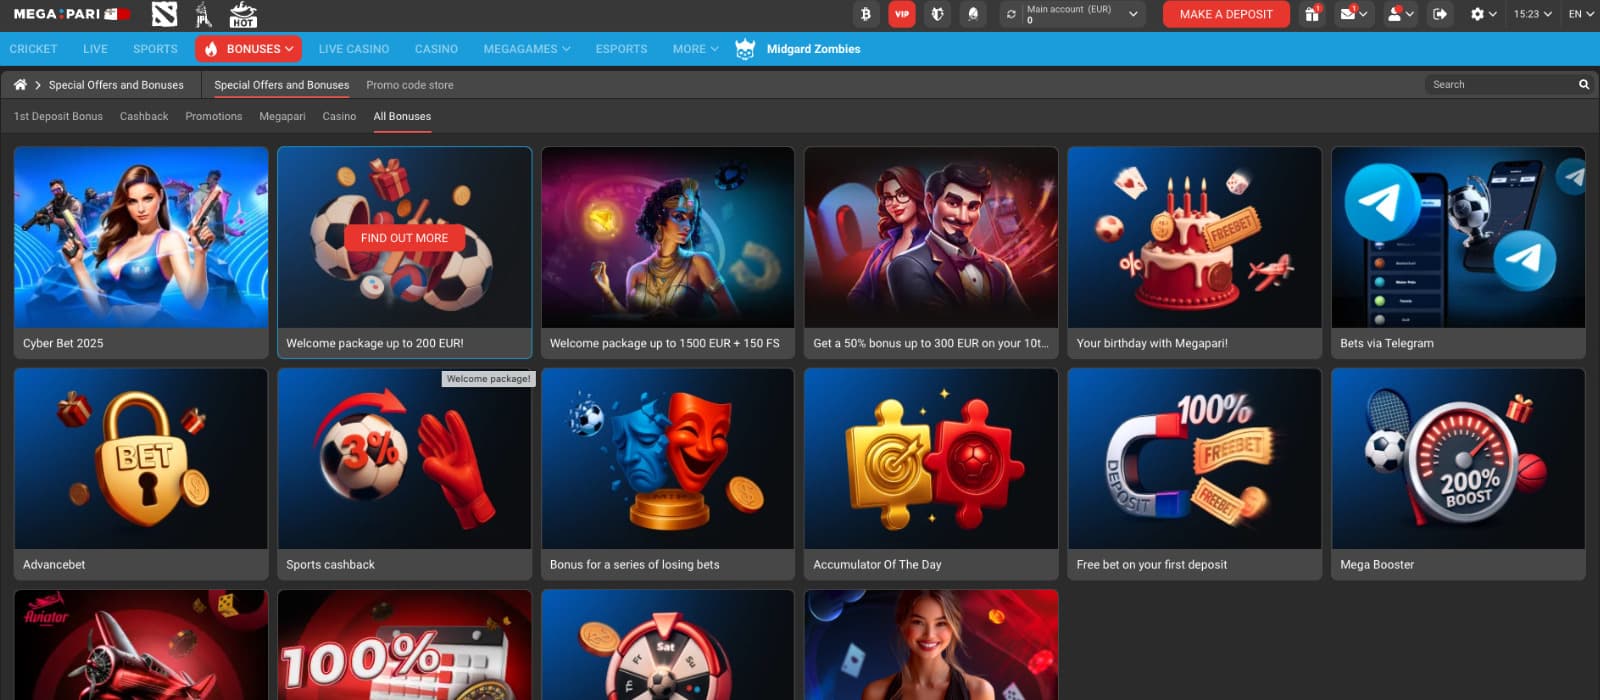The height and width of the screenshot is (700, 1600).
Task: Open Free bet on your first deposit card
Action: click(1195, 474)
